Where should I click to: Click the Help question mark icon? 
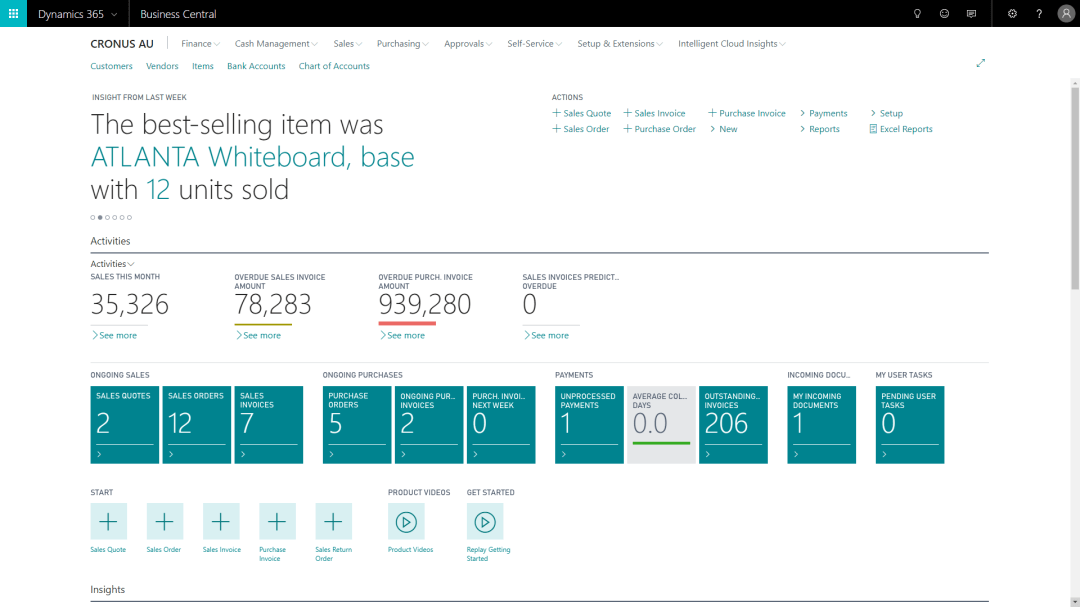click(x=1039, y=13)
